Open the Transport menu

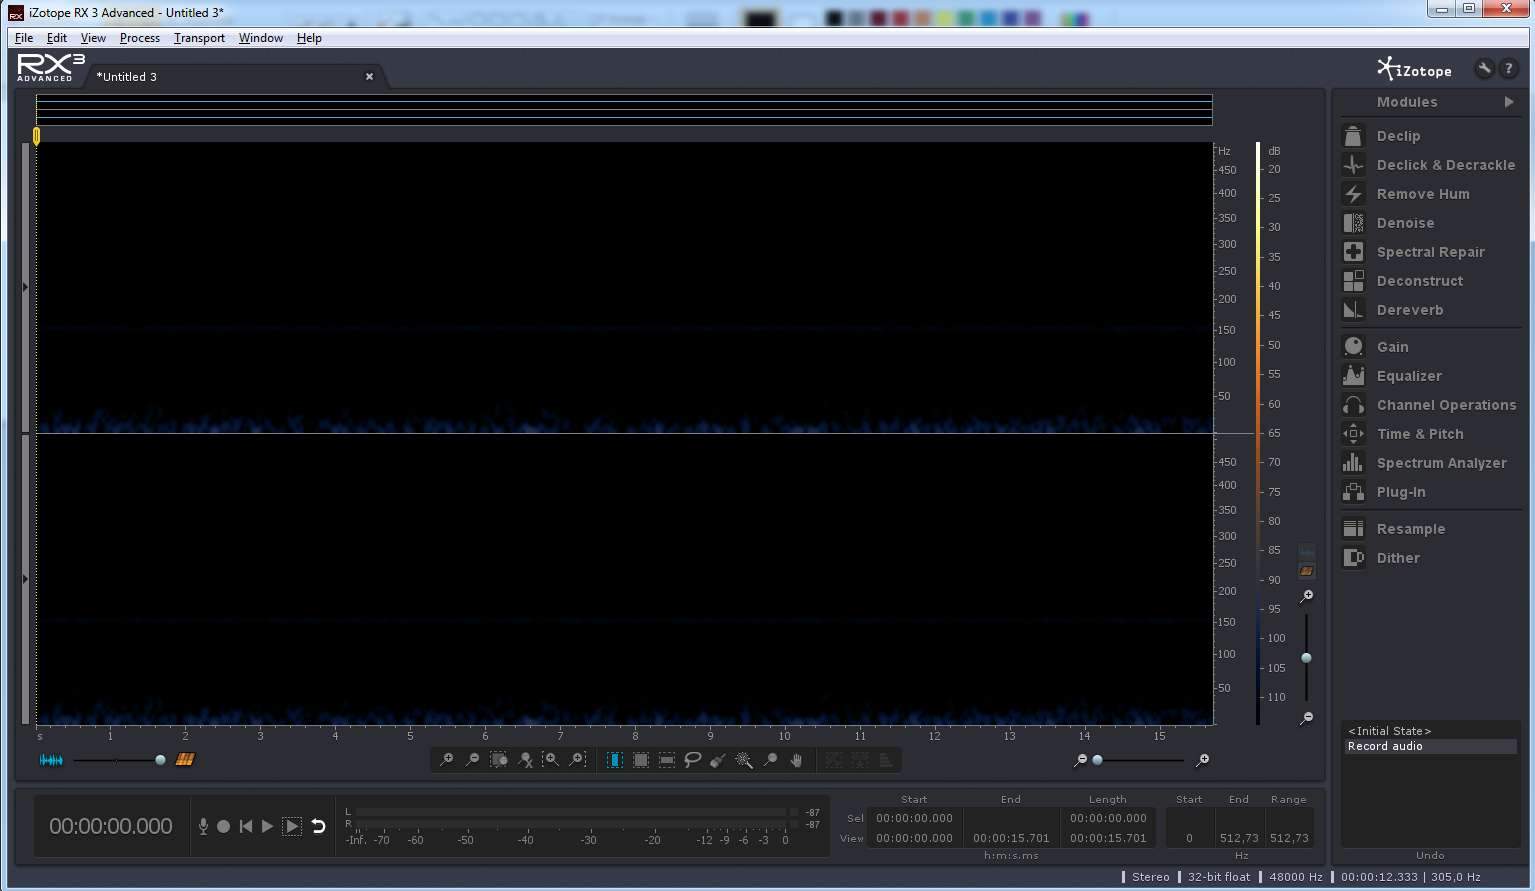tap(199, 38)
